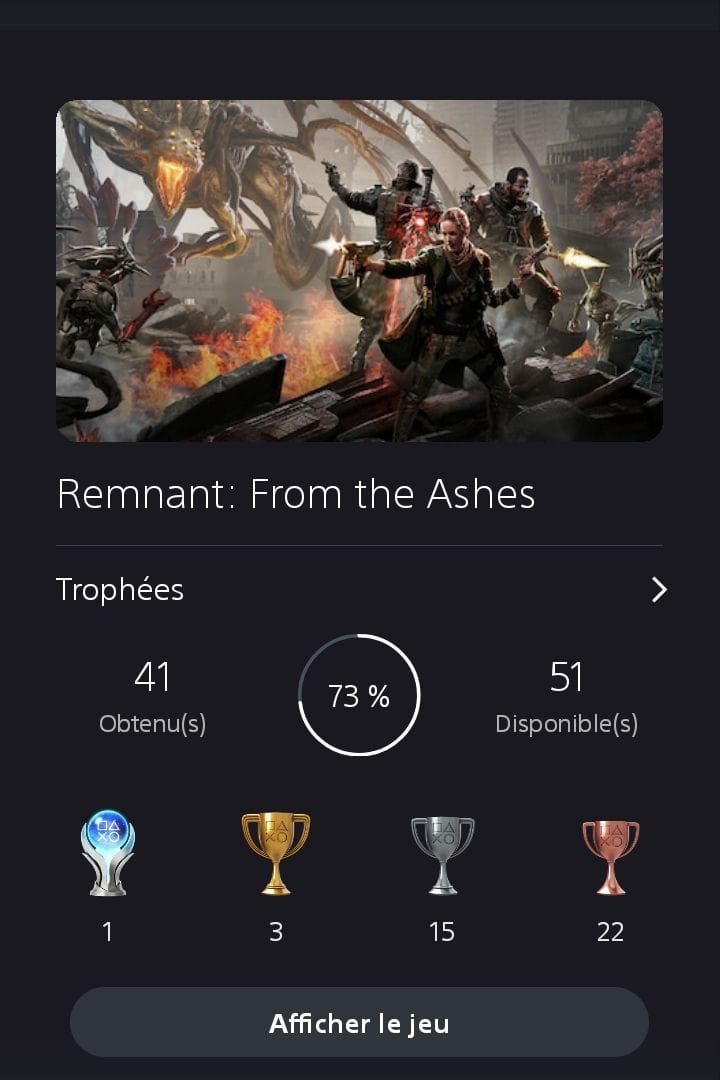Open trophies via the right chevron arrow
This screenshot has width=720, height=1080.
(x=659, y=590)
